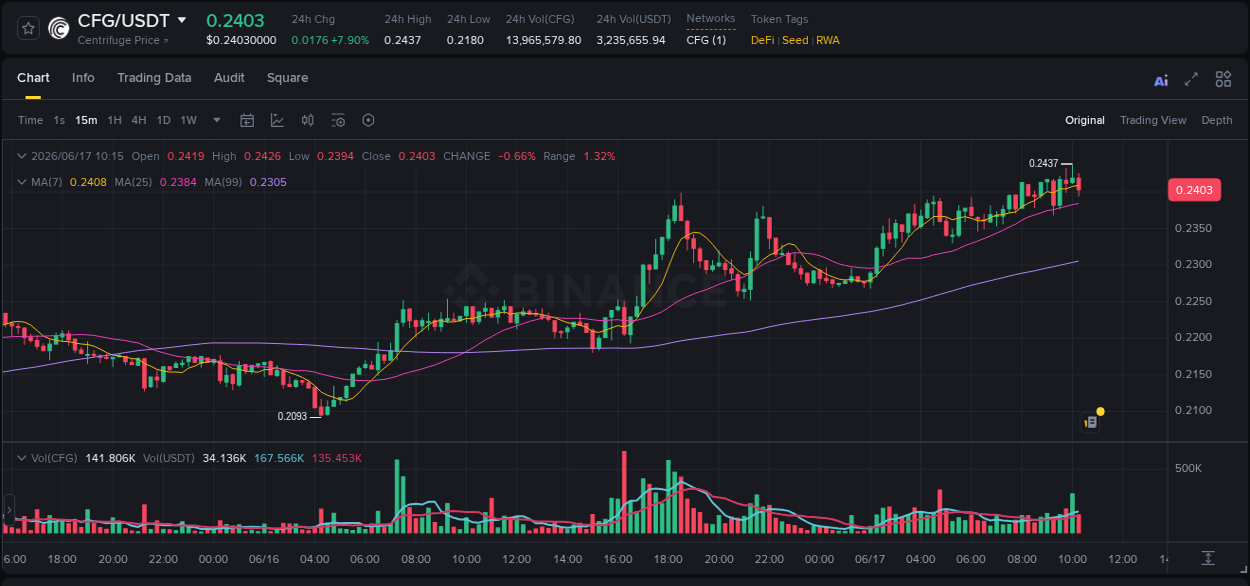Screen dimensions: 1250x586
Task: Click the CHANGE -0.66% value
Action: pyautogui.click(x=517, y=156)
